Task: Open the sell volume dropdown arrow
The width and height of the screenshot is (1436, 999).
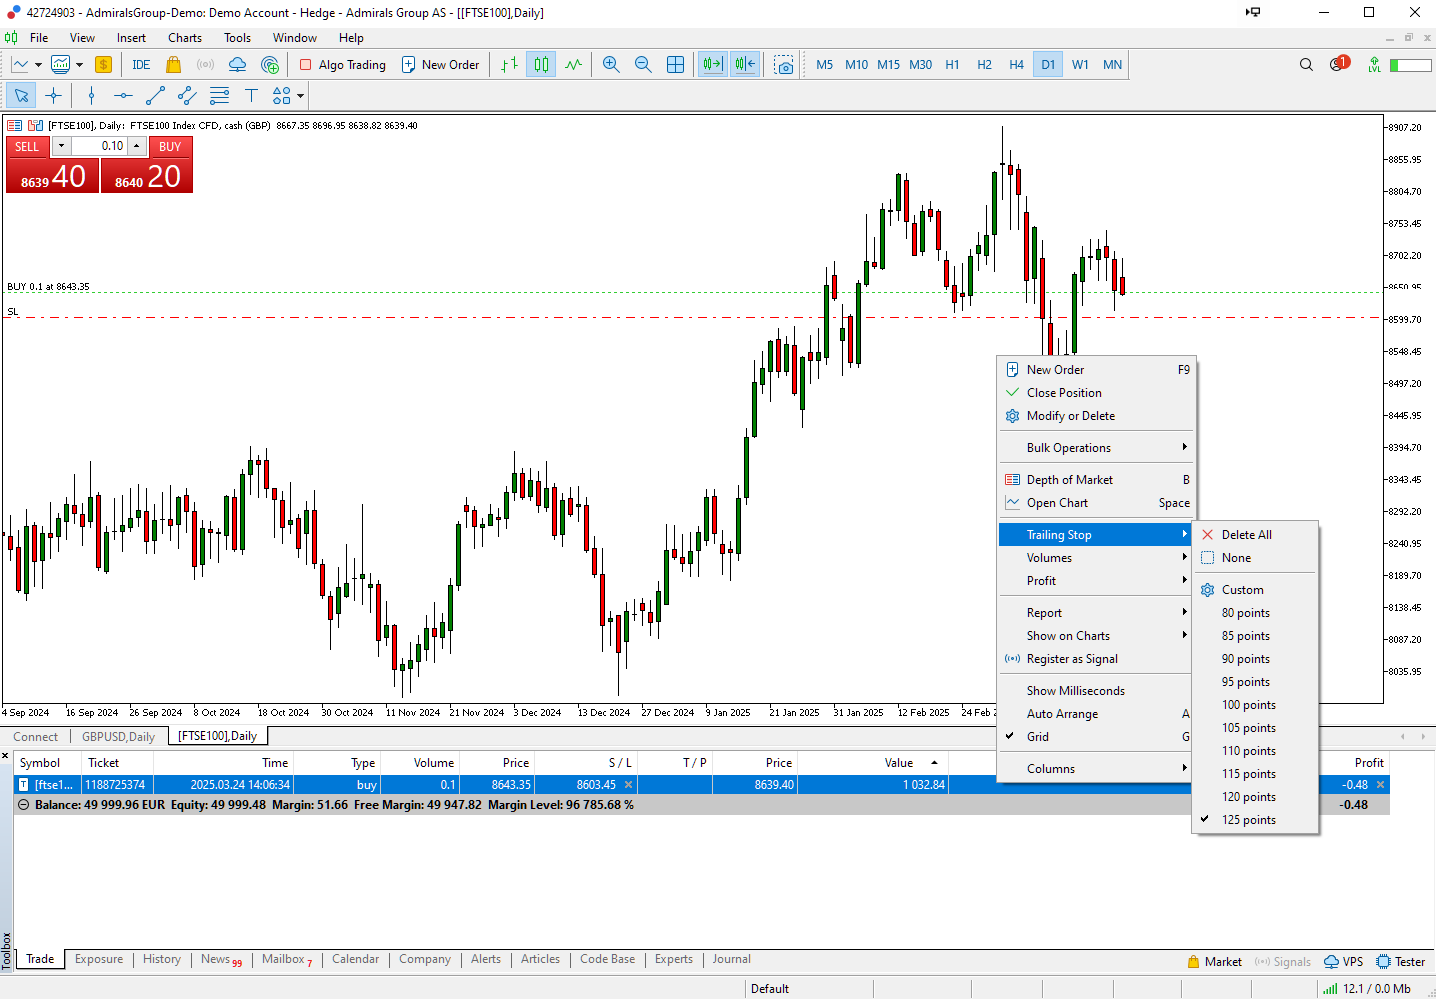Action: coord(61,146)
